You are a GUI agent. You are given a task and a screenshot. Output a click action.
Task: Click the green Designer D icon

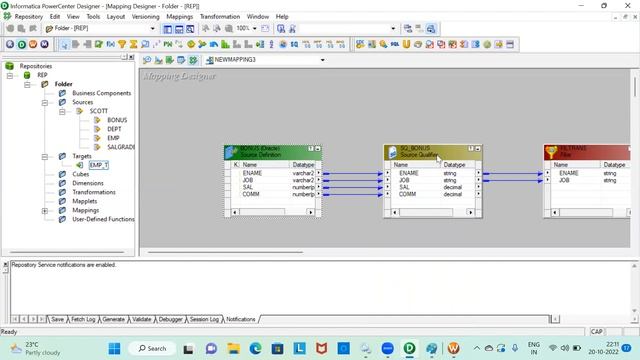(x=22, y=44)
